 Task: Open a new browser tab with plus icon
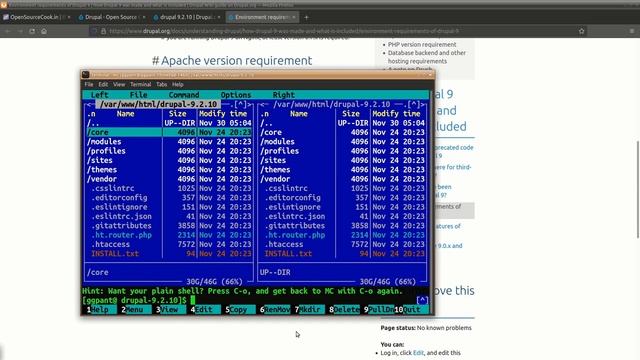point(306,17)
